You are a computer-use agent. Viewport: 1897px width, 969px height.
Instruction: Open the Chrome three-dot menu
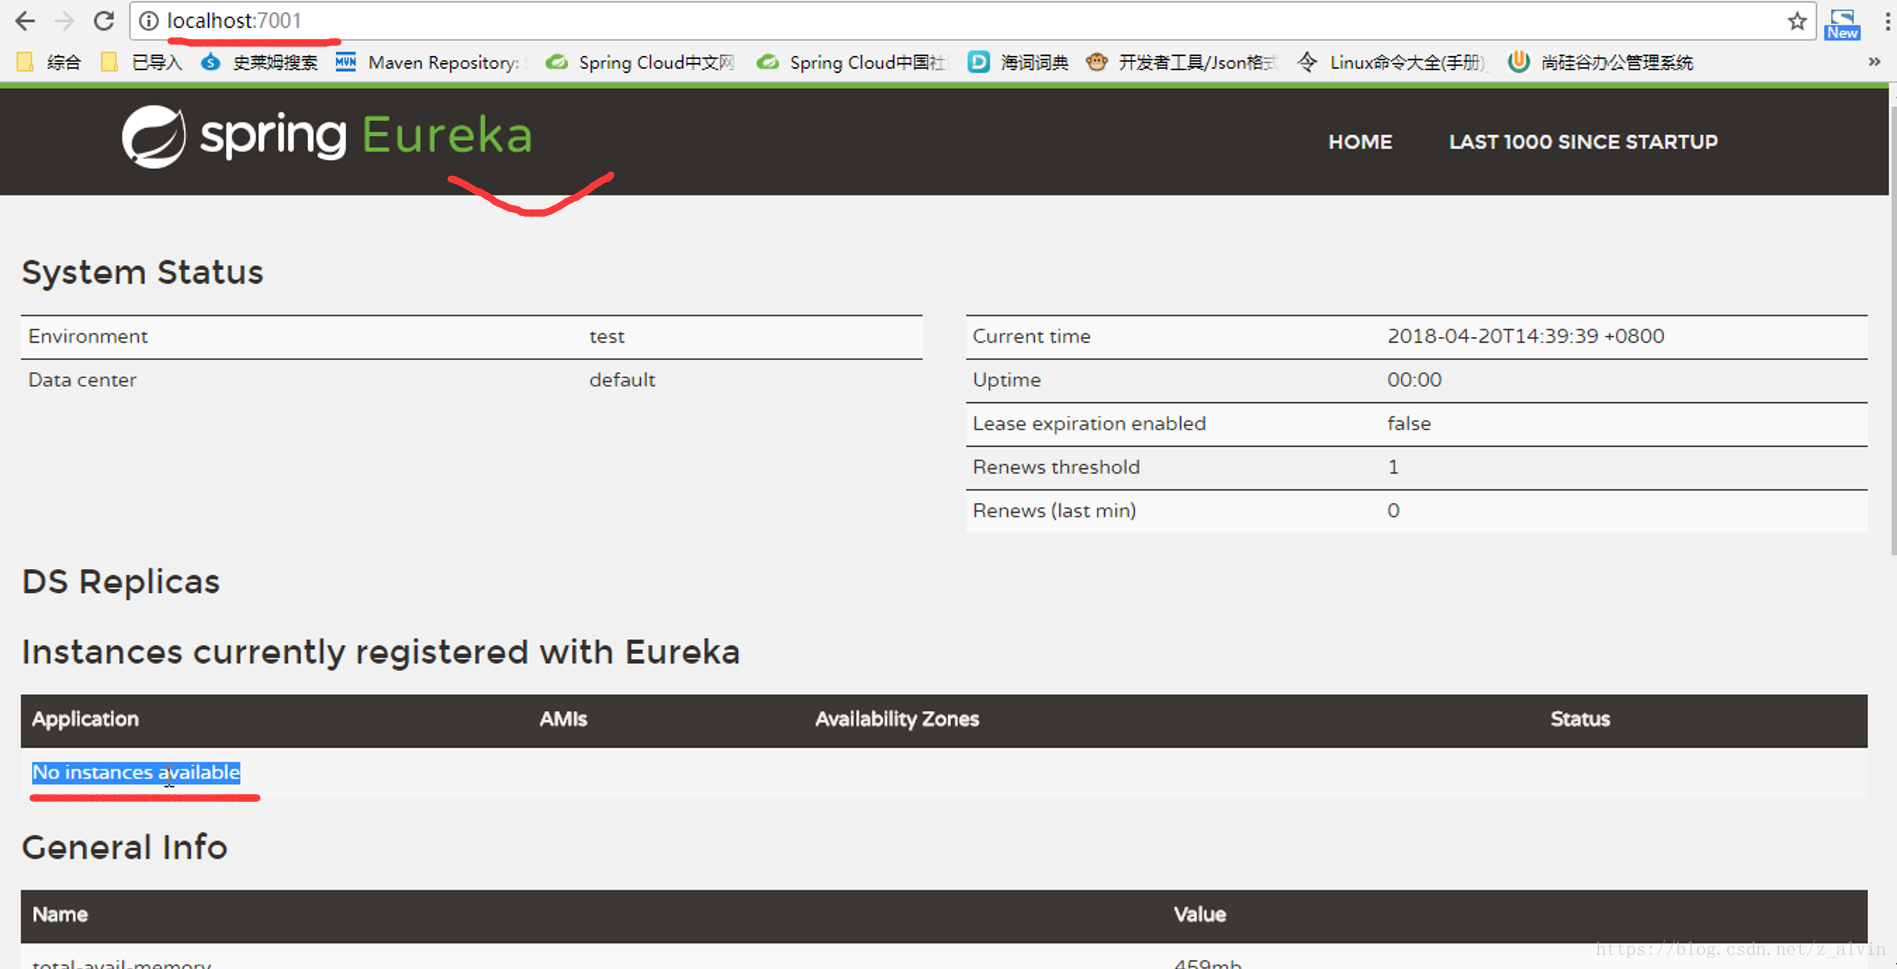click(x=1886, y=21)
